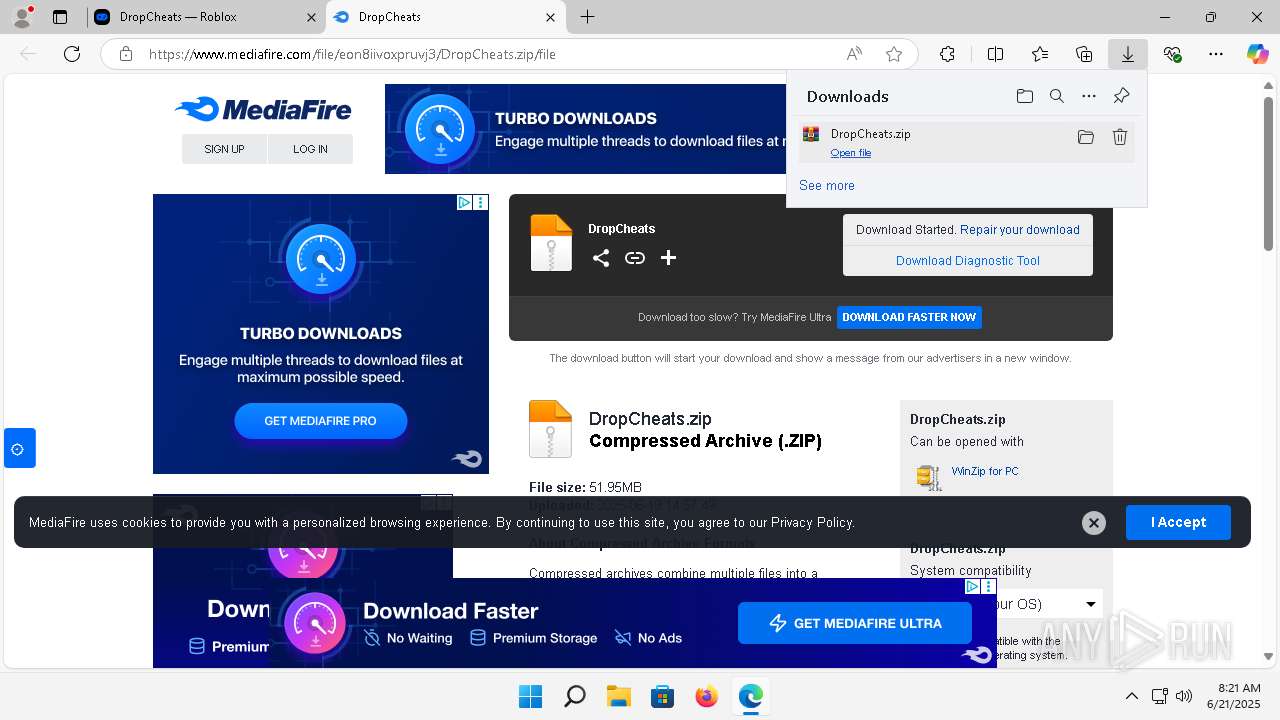Open Favorites list icon

point(1040,54)
